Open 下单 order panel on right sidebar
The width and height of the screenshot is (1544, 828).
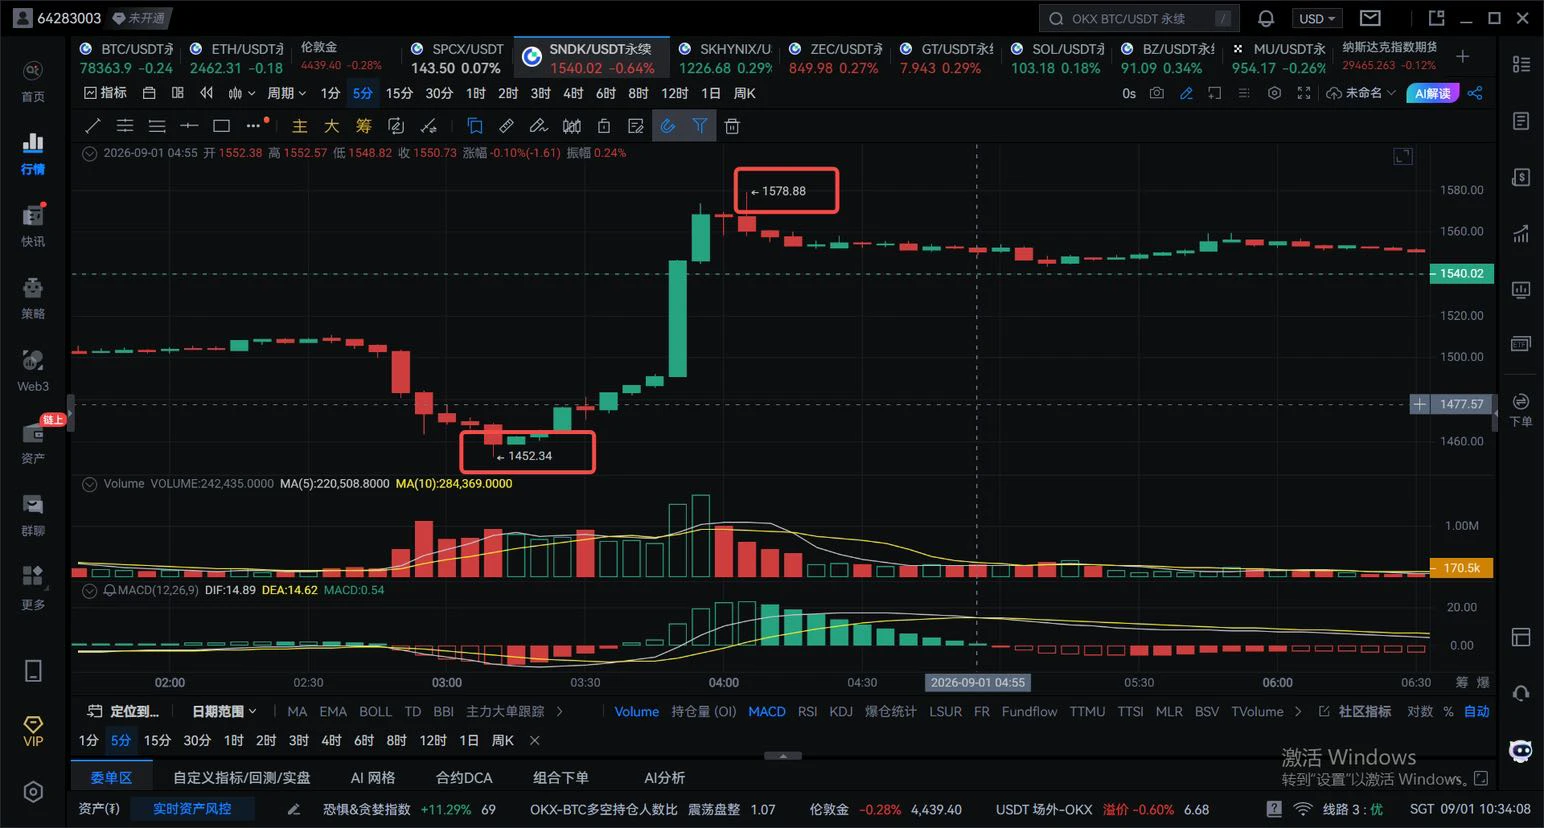pos(1521,409)
